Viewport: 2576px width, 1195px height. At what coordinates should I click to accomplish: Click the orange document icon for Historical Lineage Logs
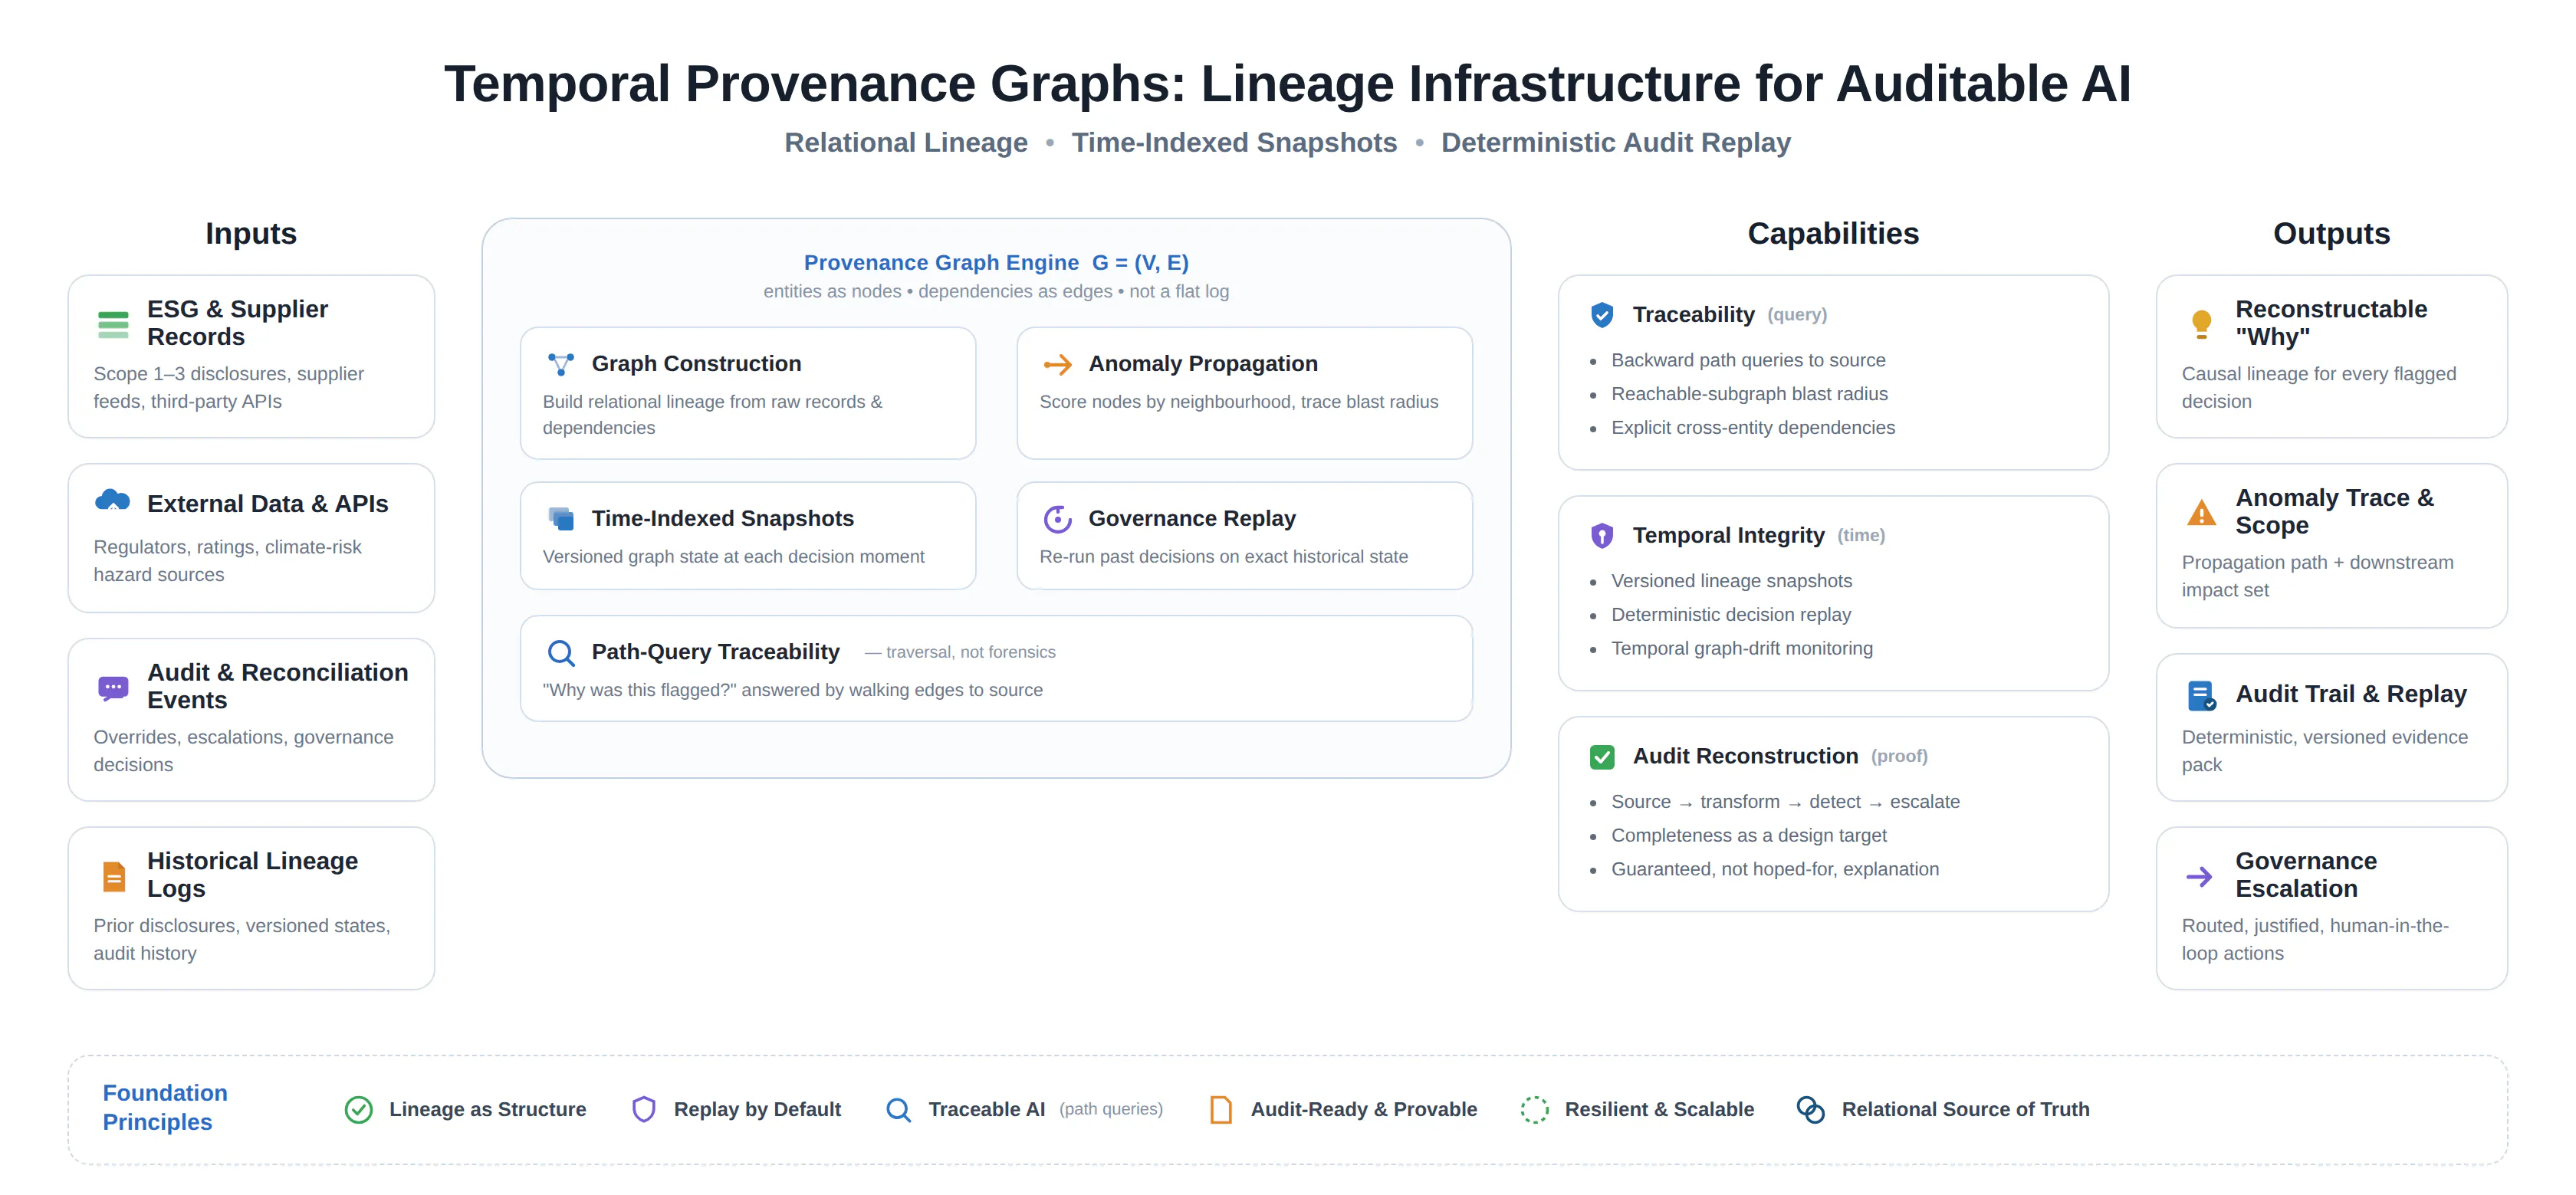click(x=114, y=877)
